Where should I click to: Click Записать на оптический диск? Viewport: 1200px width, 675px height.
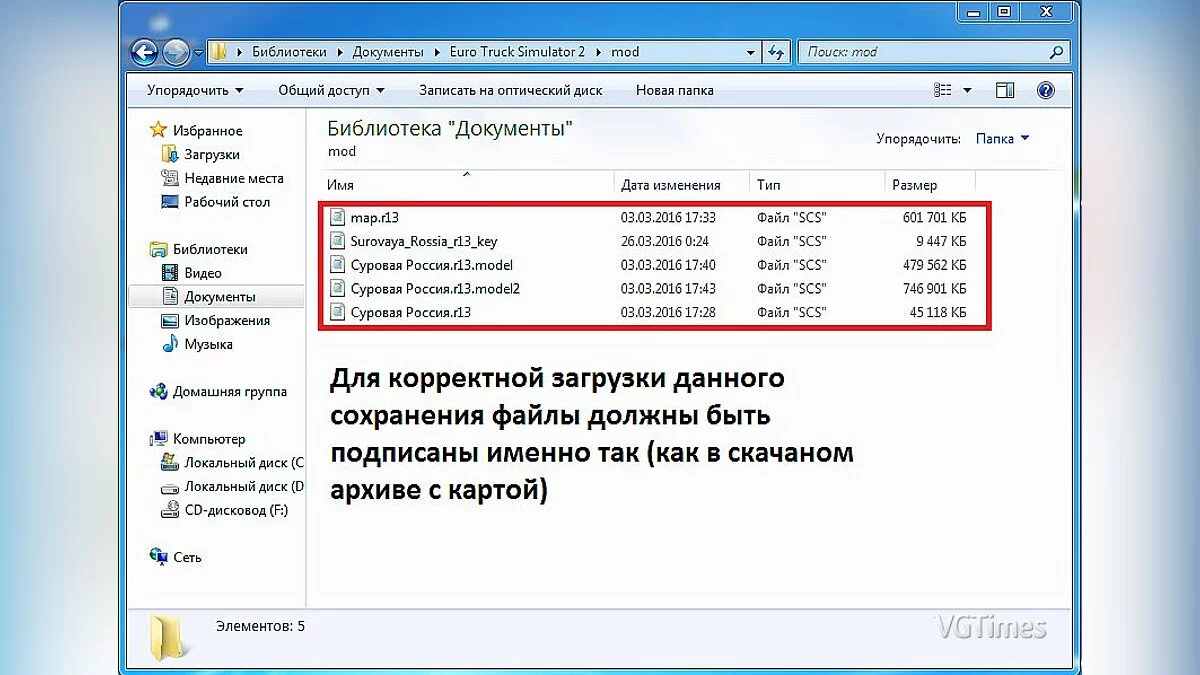tap(510, 90)
